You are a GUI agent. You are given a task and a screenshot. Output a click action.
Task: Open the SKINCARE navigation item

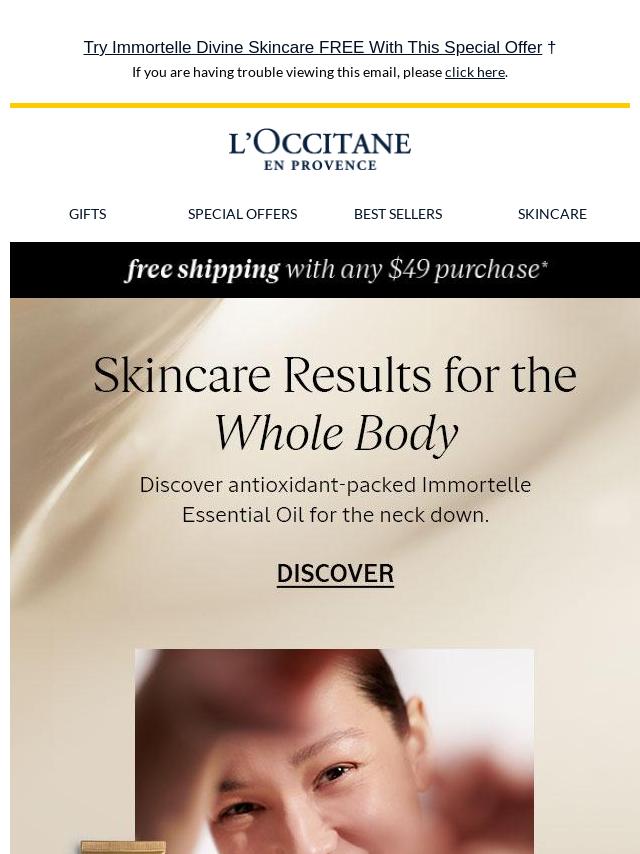(552, 214)
